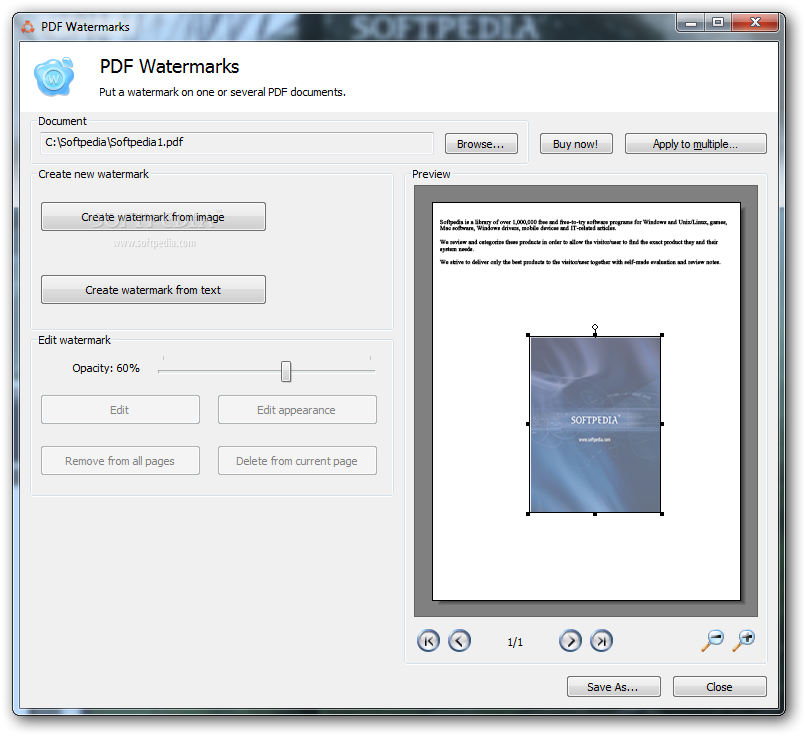
Task: Click Browse to choose a document
Action: (x=481, y=144)
